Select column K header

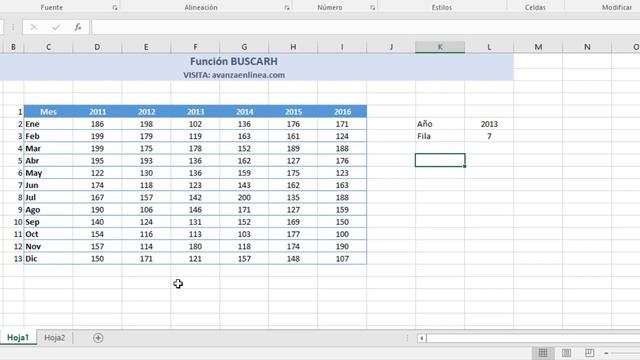point(440,47)
